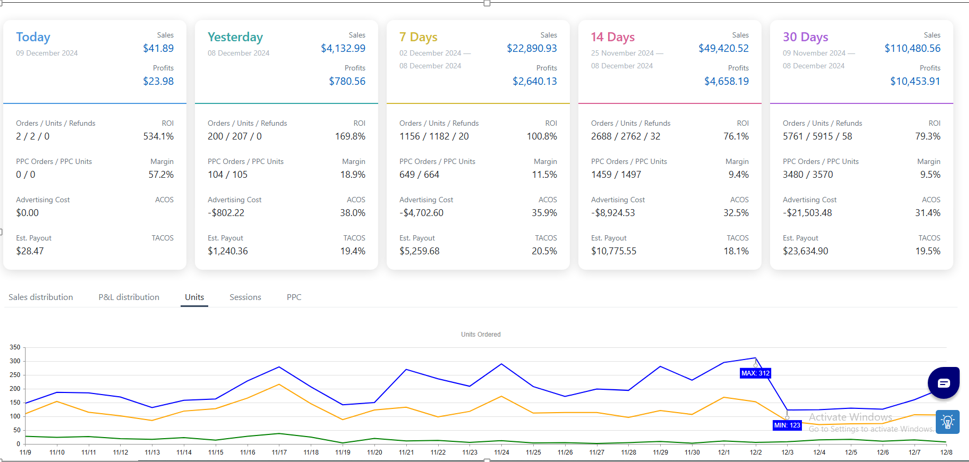
Task: Click the Yesterday card title
Action: [x=235, y=37]
